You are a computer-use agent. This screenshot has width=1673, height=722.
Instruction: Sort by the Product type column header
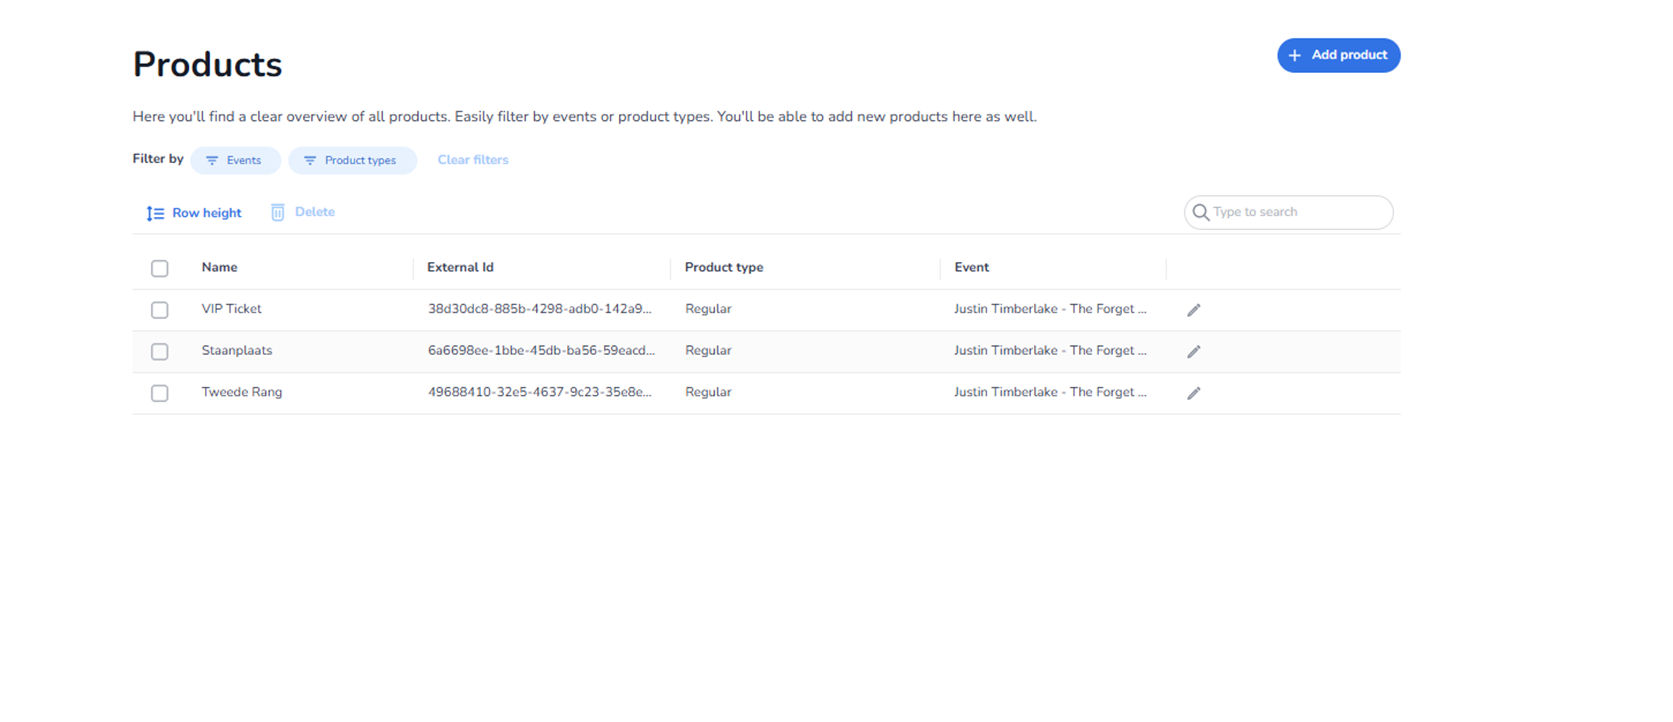(724, 268)
